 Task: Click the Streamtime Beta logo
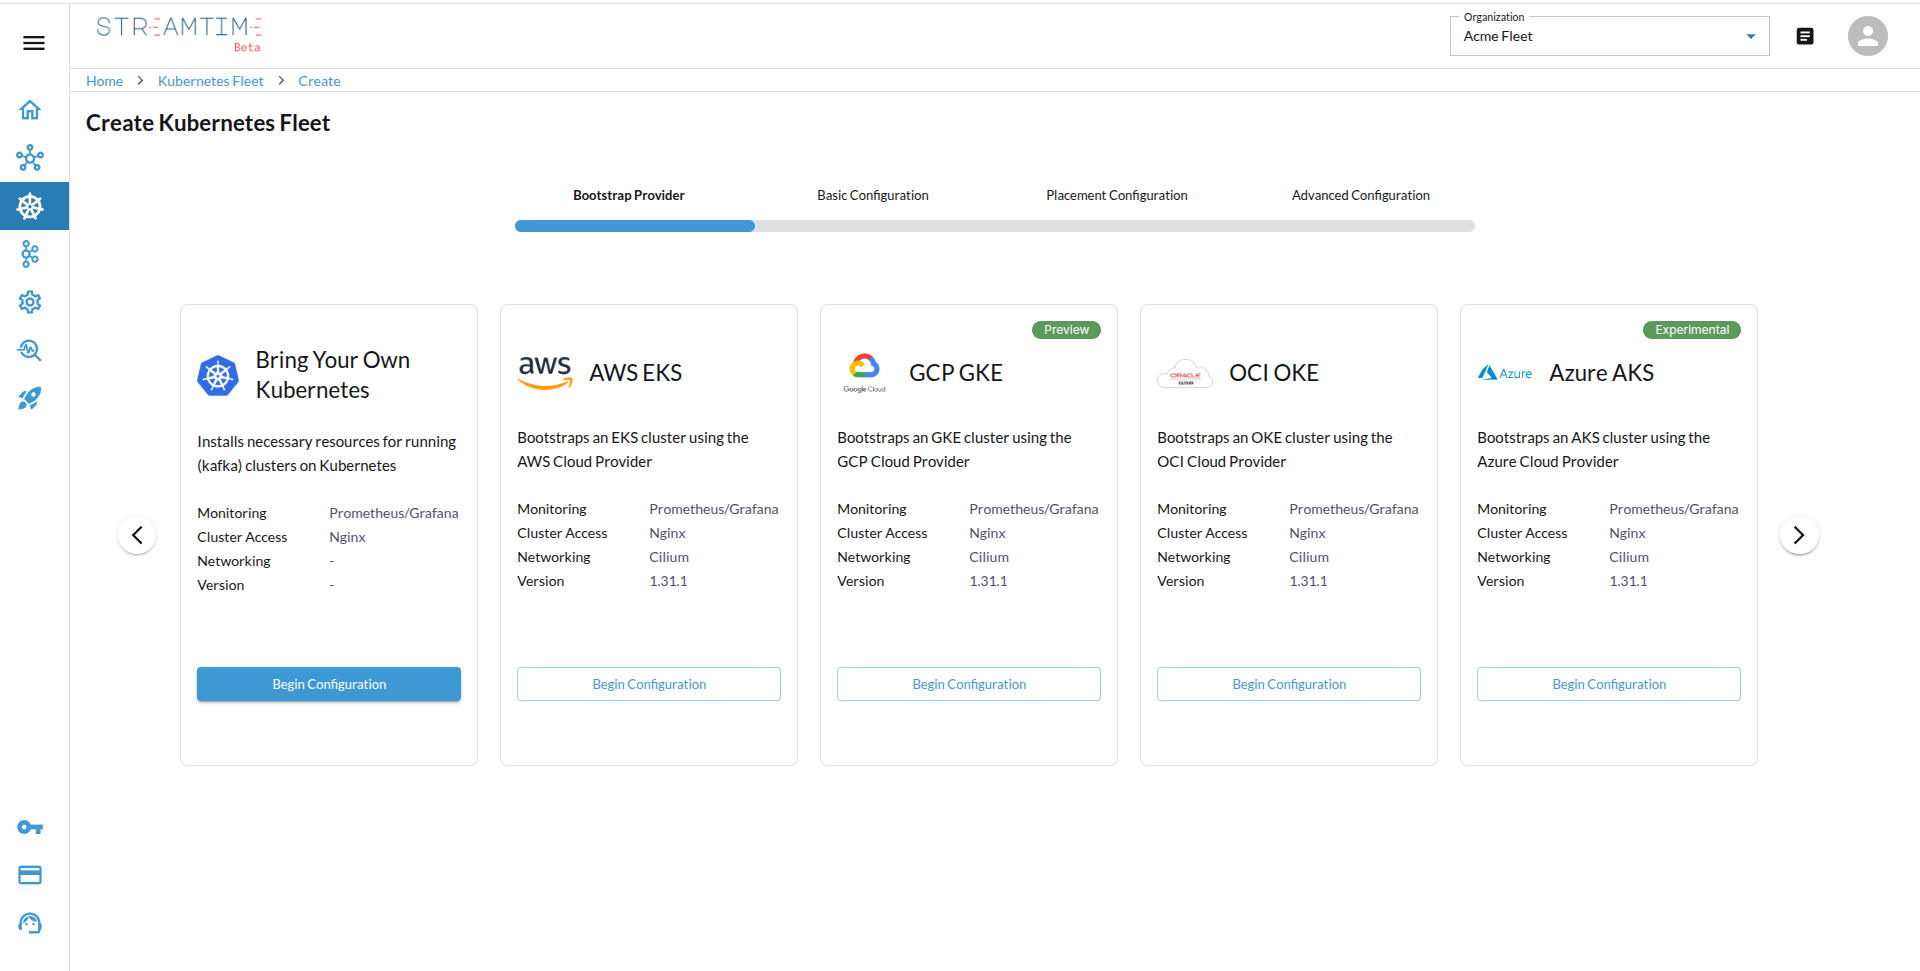pyautogui.click(x=179, y=33)
